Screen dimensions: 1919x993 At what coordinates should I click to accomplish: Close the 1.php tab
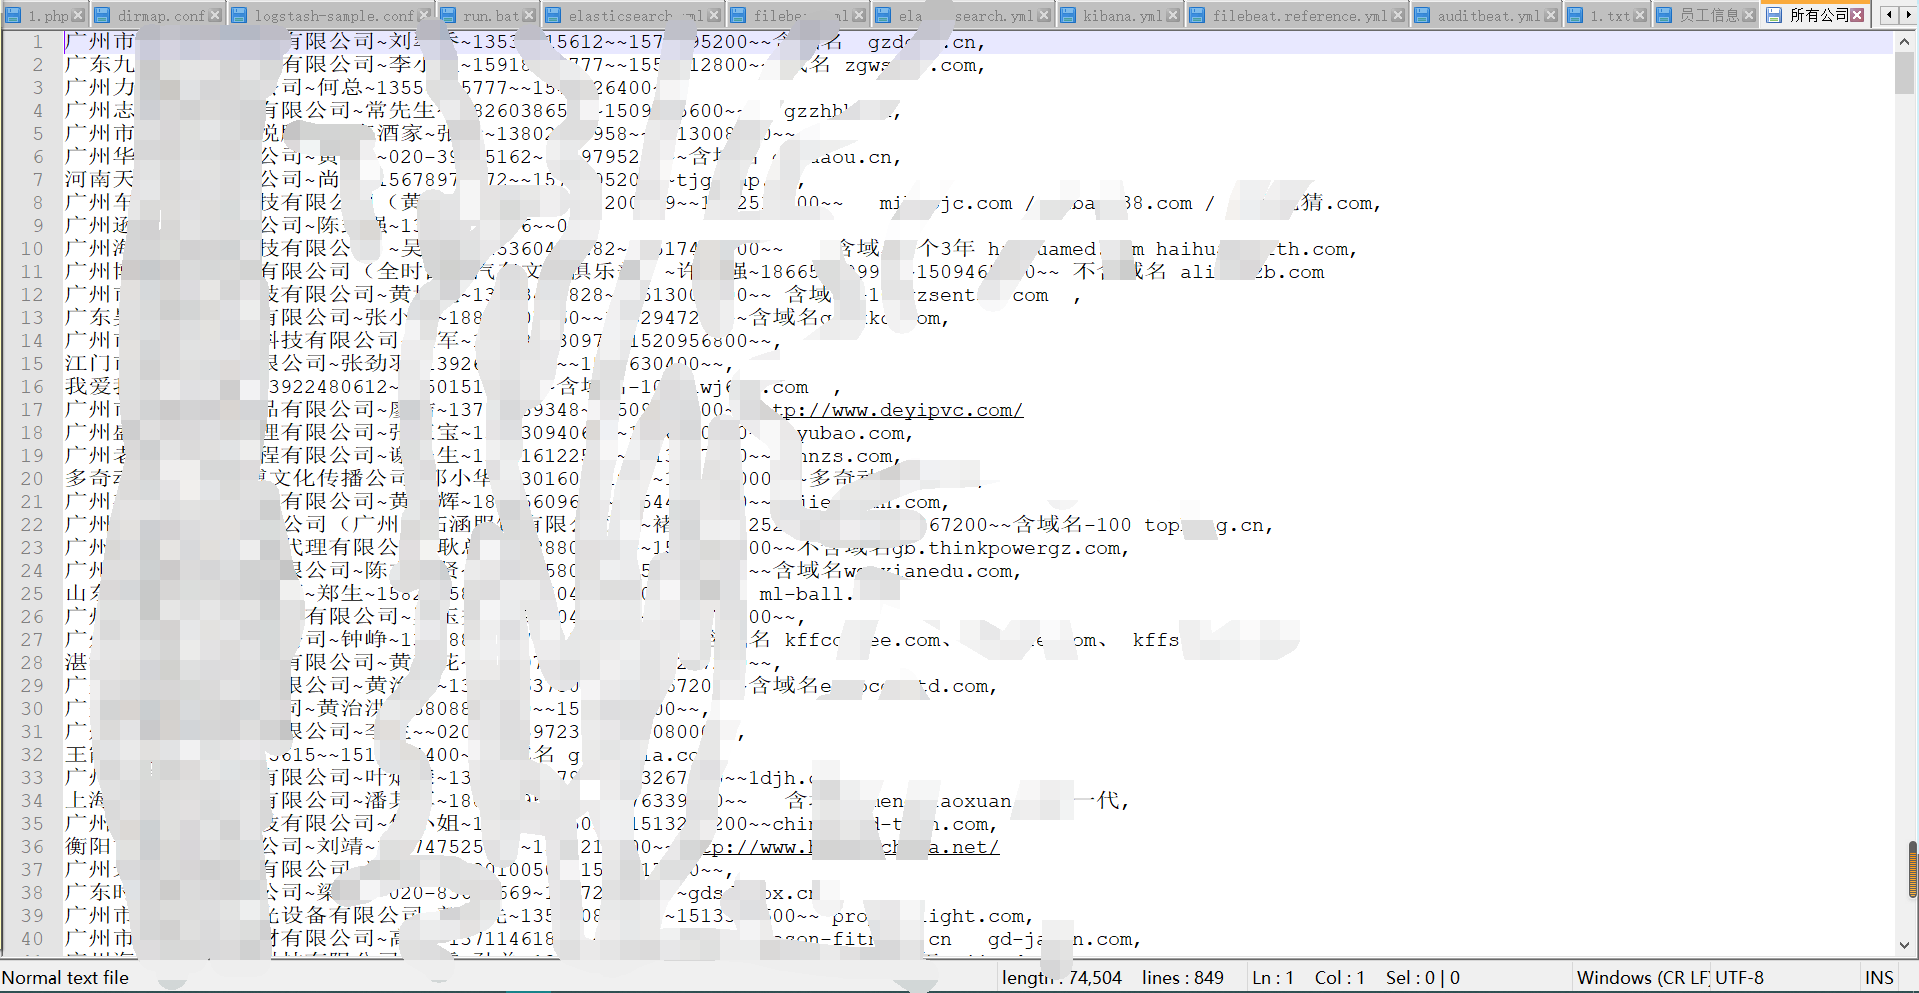pyautogui.click(x=78, y=15)
